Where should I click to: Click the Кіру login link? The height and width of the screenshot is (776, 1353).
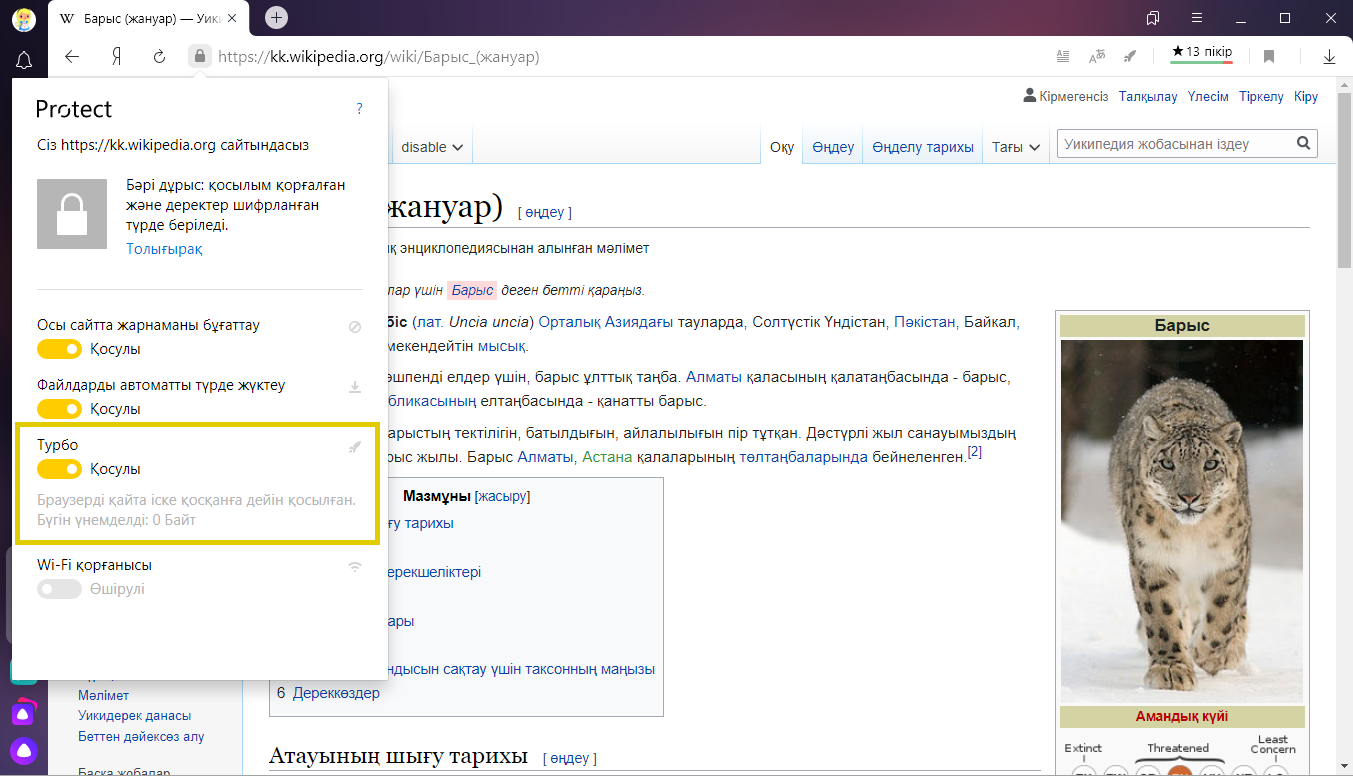(x=1306, y=96)
